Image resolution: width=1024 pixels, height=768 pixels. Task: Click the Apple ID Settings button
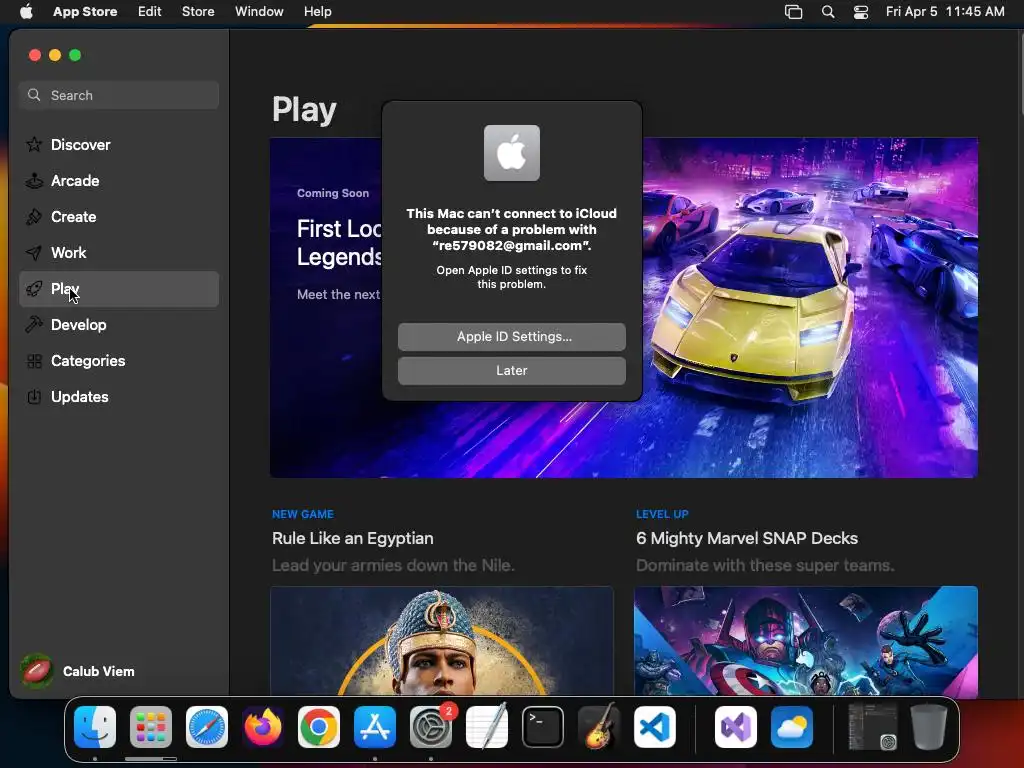pos(512,336)
